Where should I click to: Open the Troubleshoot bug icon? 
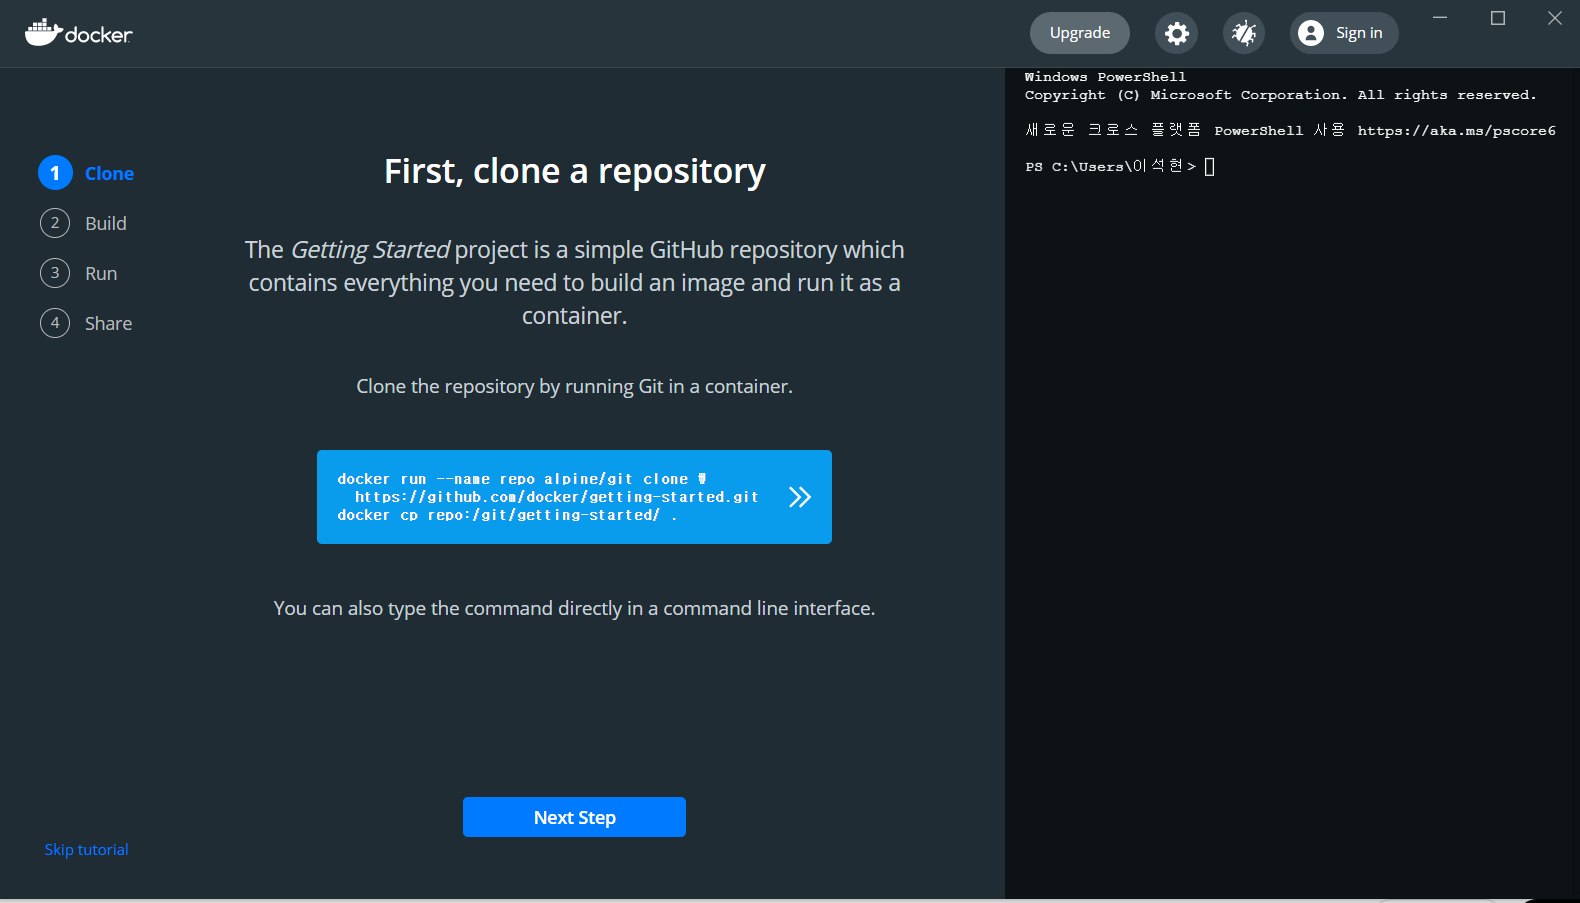(x=1244, y=33)
